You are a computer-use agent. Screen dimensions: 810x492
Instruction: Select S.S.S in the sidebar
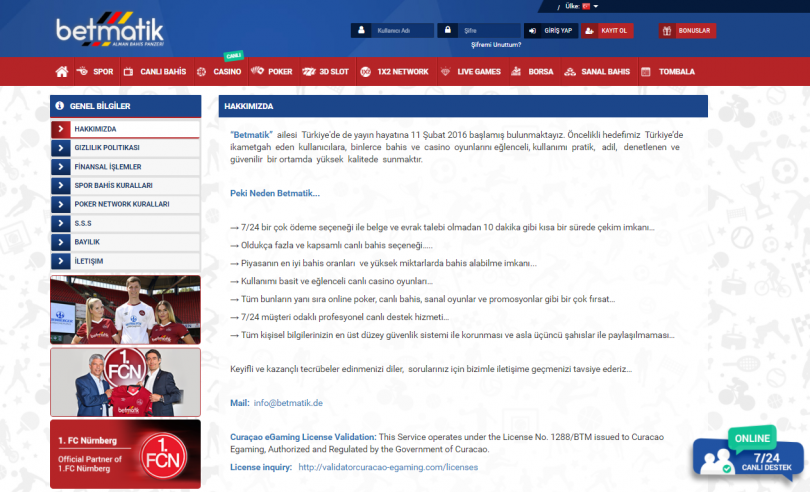coord(125,223)
